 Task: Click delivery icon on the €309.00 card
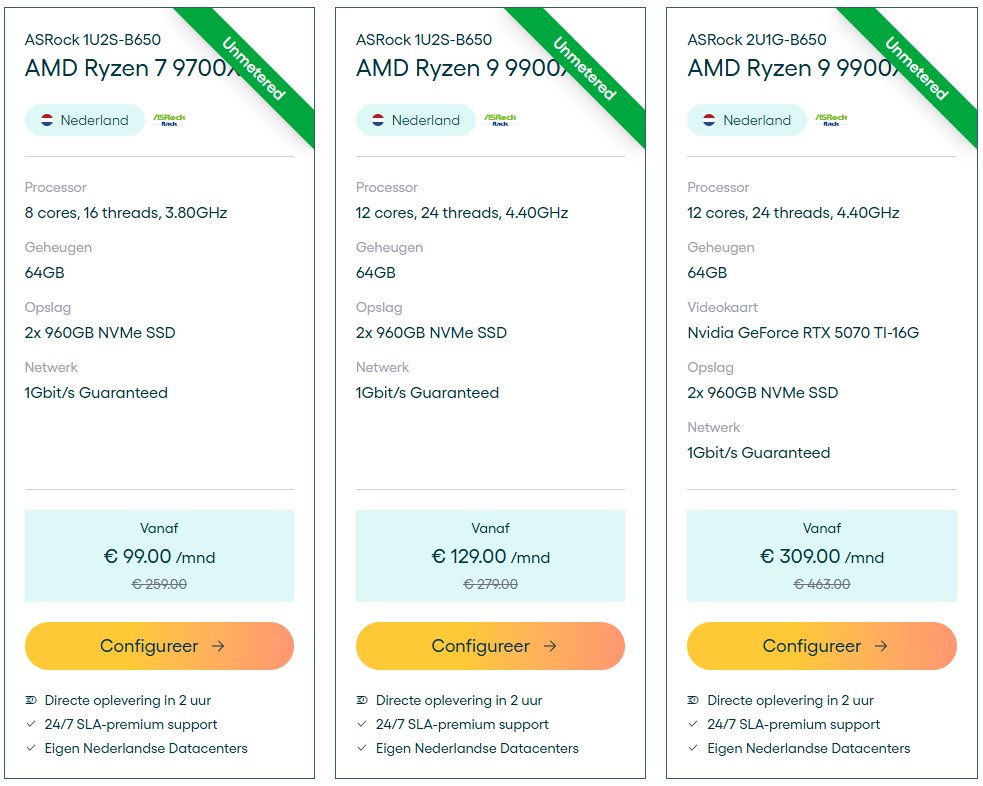693,700
